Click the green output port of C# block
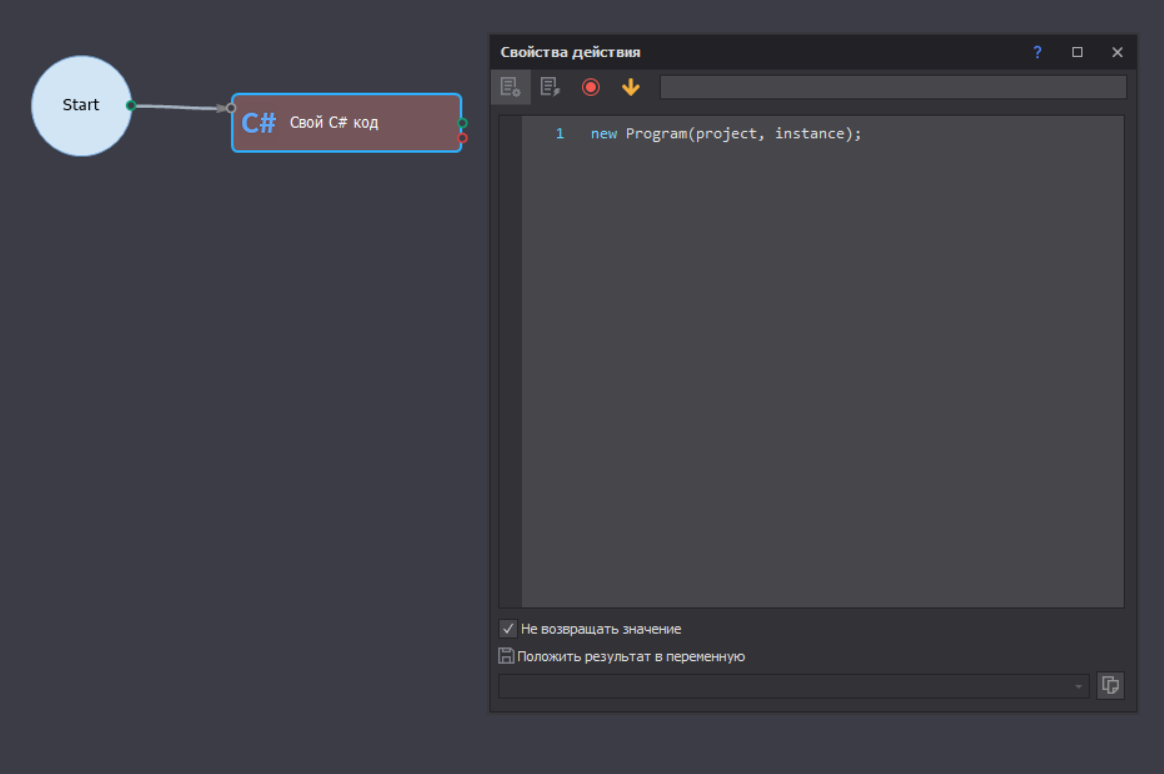 click(x=462, y=123)
